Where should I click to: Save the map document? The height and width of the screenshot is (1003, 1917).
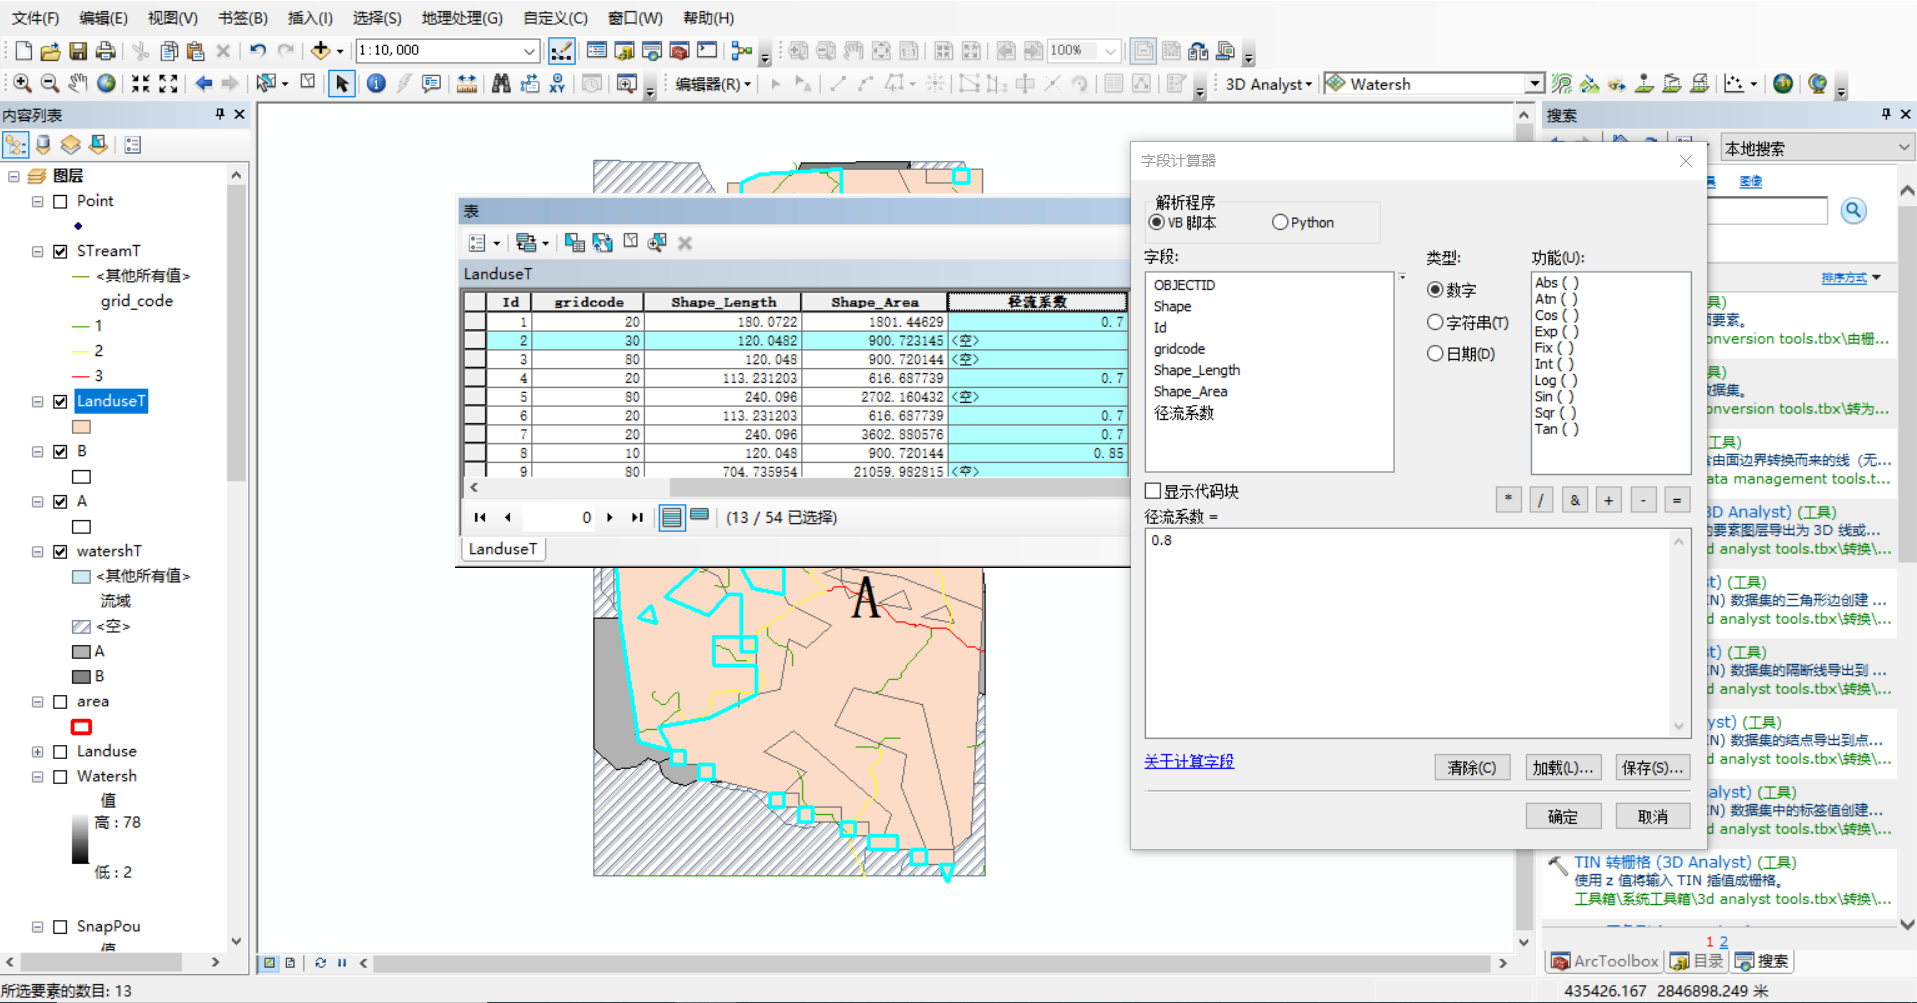78,50
